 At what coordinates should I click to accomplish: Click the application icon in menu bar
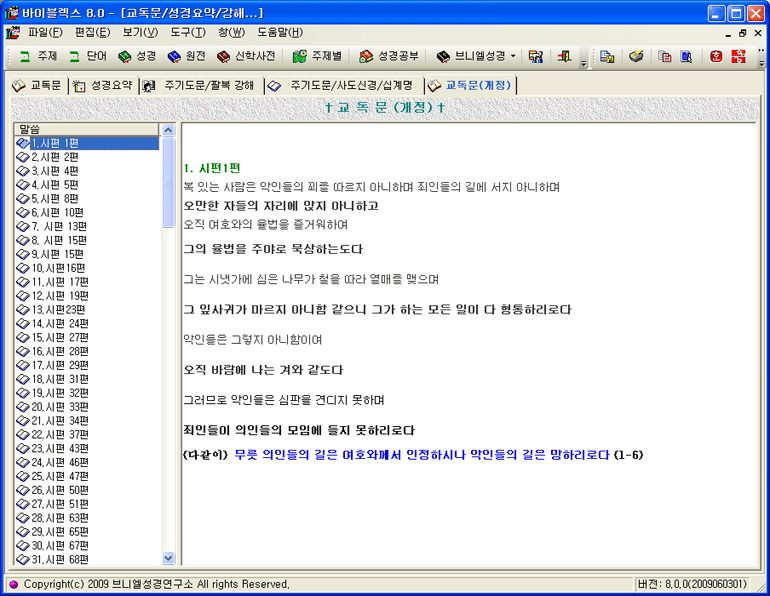13,33
